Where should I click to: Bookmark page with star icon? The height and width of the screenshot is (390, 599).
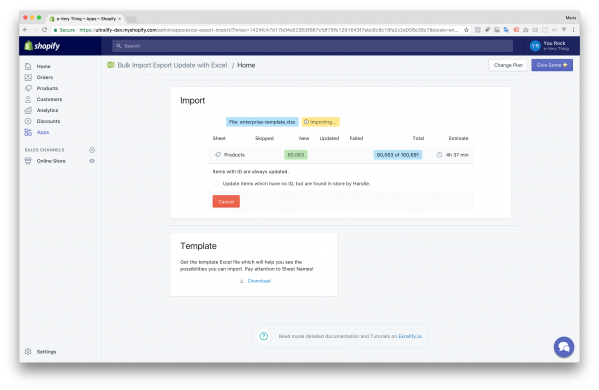point(466,30)
